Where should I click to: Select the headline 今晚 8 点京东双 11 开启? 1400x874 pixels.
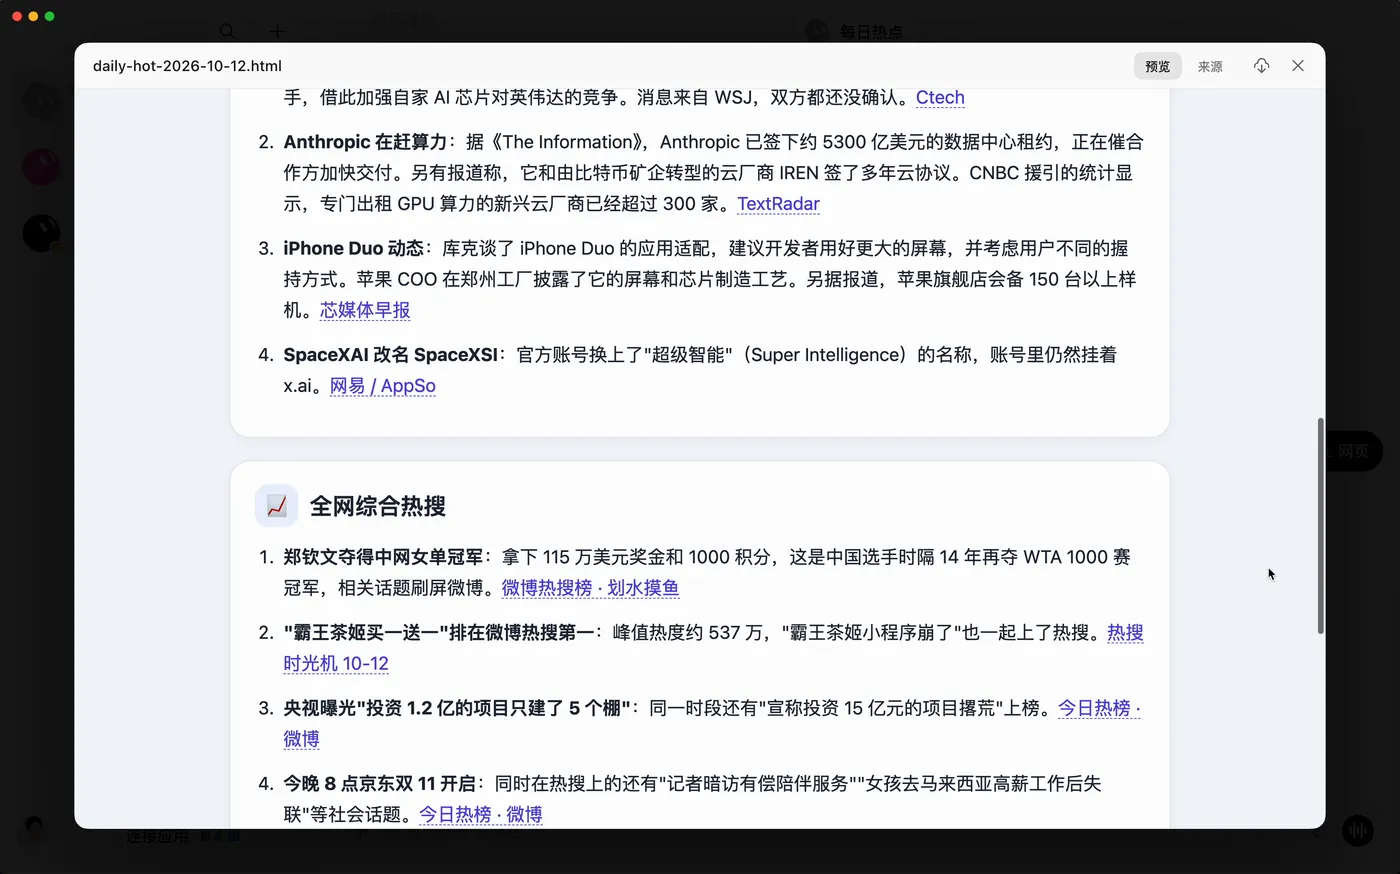[x=380, y=784]
